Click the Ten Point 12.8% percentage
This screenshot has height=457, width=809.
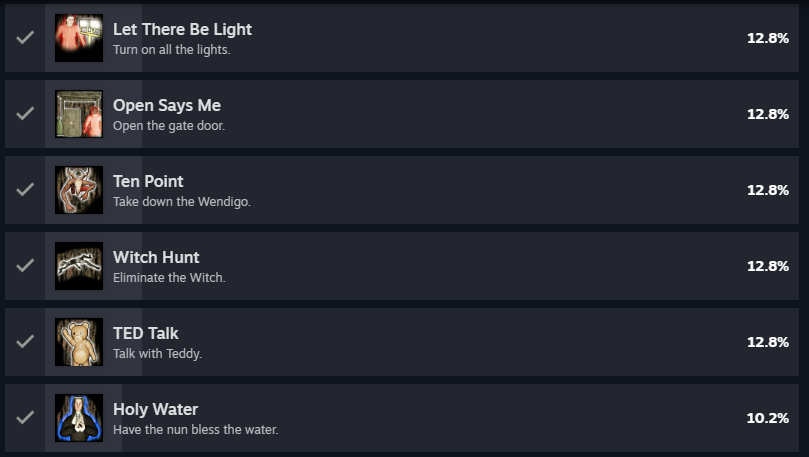[x=768, y=190]
